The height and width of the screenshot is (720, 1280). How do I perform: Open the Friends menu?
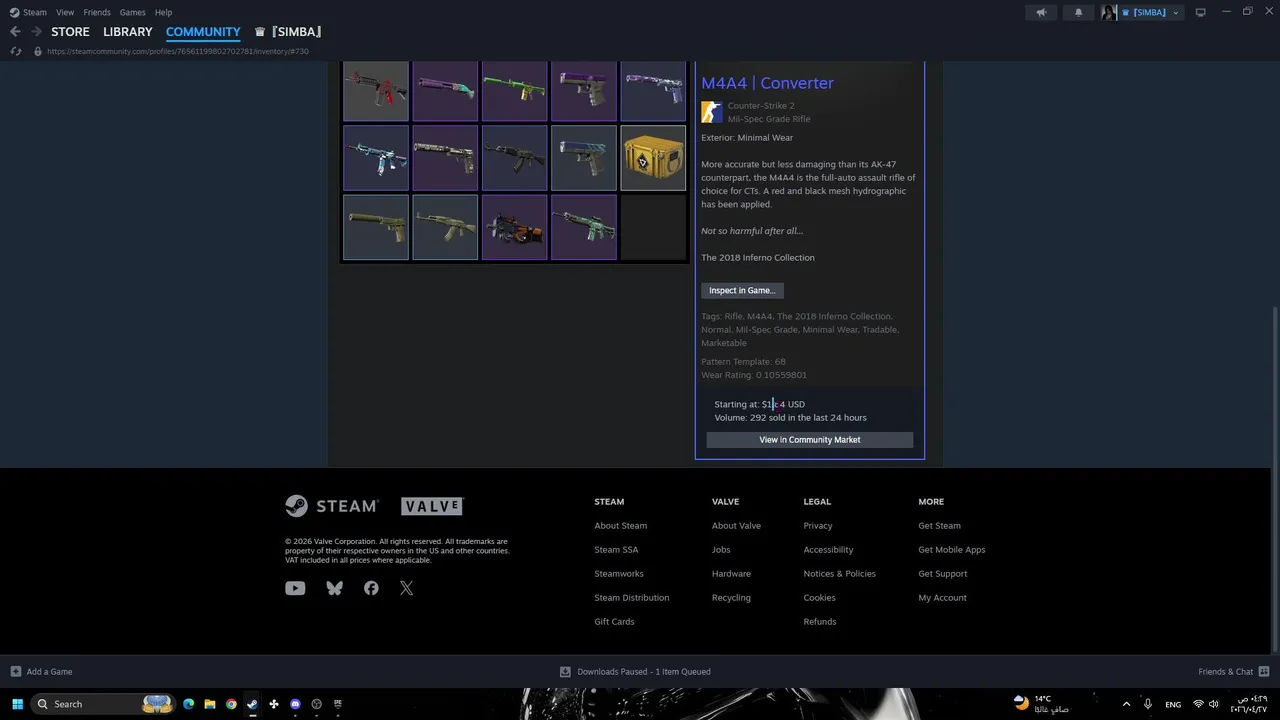(x=97, y=12)
